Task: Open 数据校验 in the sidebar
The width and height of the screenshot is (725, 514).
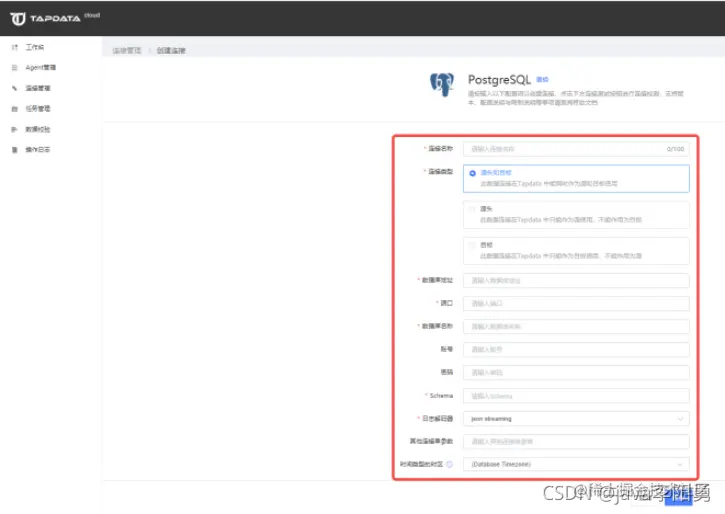Action: coord(38,129)
